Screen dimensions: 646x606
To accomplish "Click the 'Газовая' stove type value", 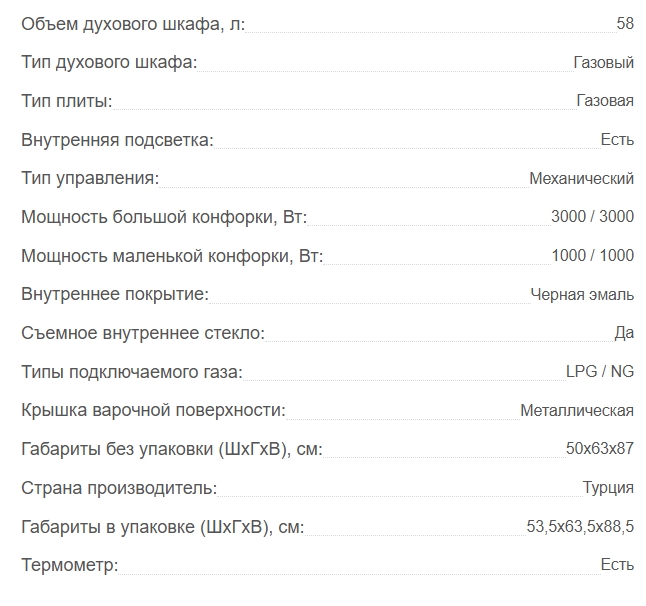I will point(605,101).
